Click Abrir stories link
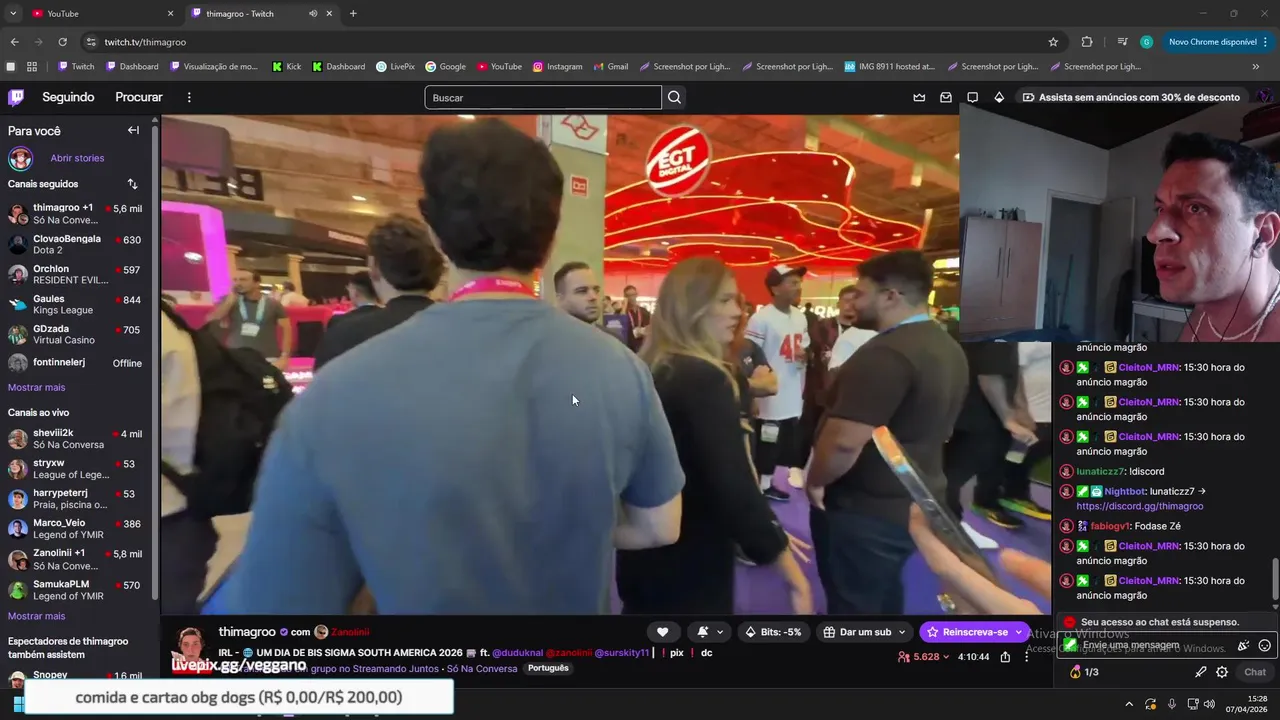The height and width of the screenshot is (720, 1280). click(77, 158)
